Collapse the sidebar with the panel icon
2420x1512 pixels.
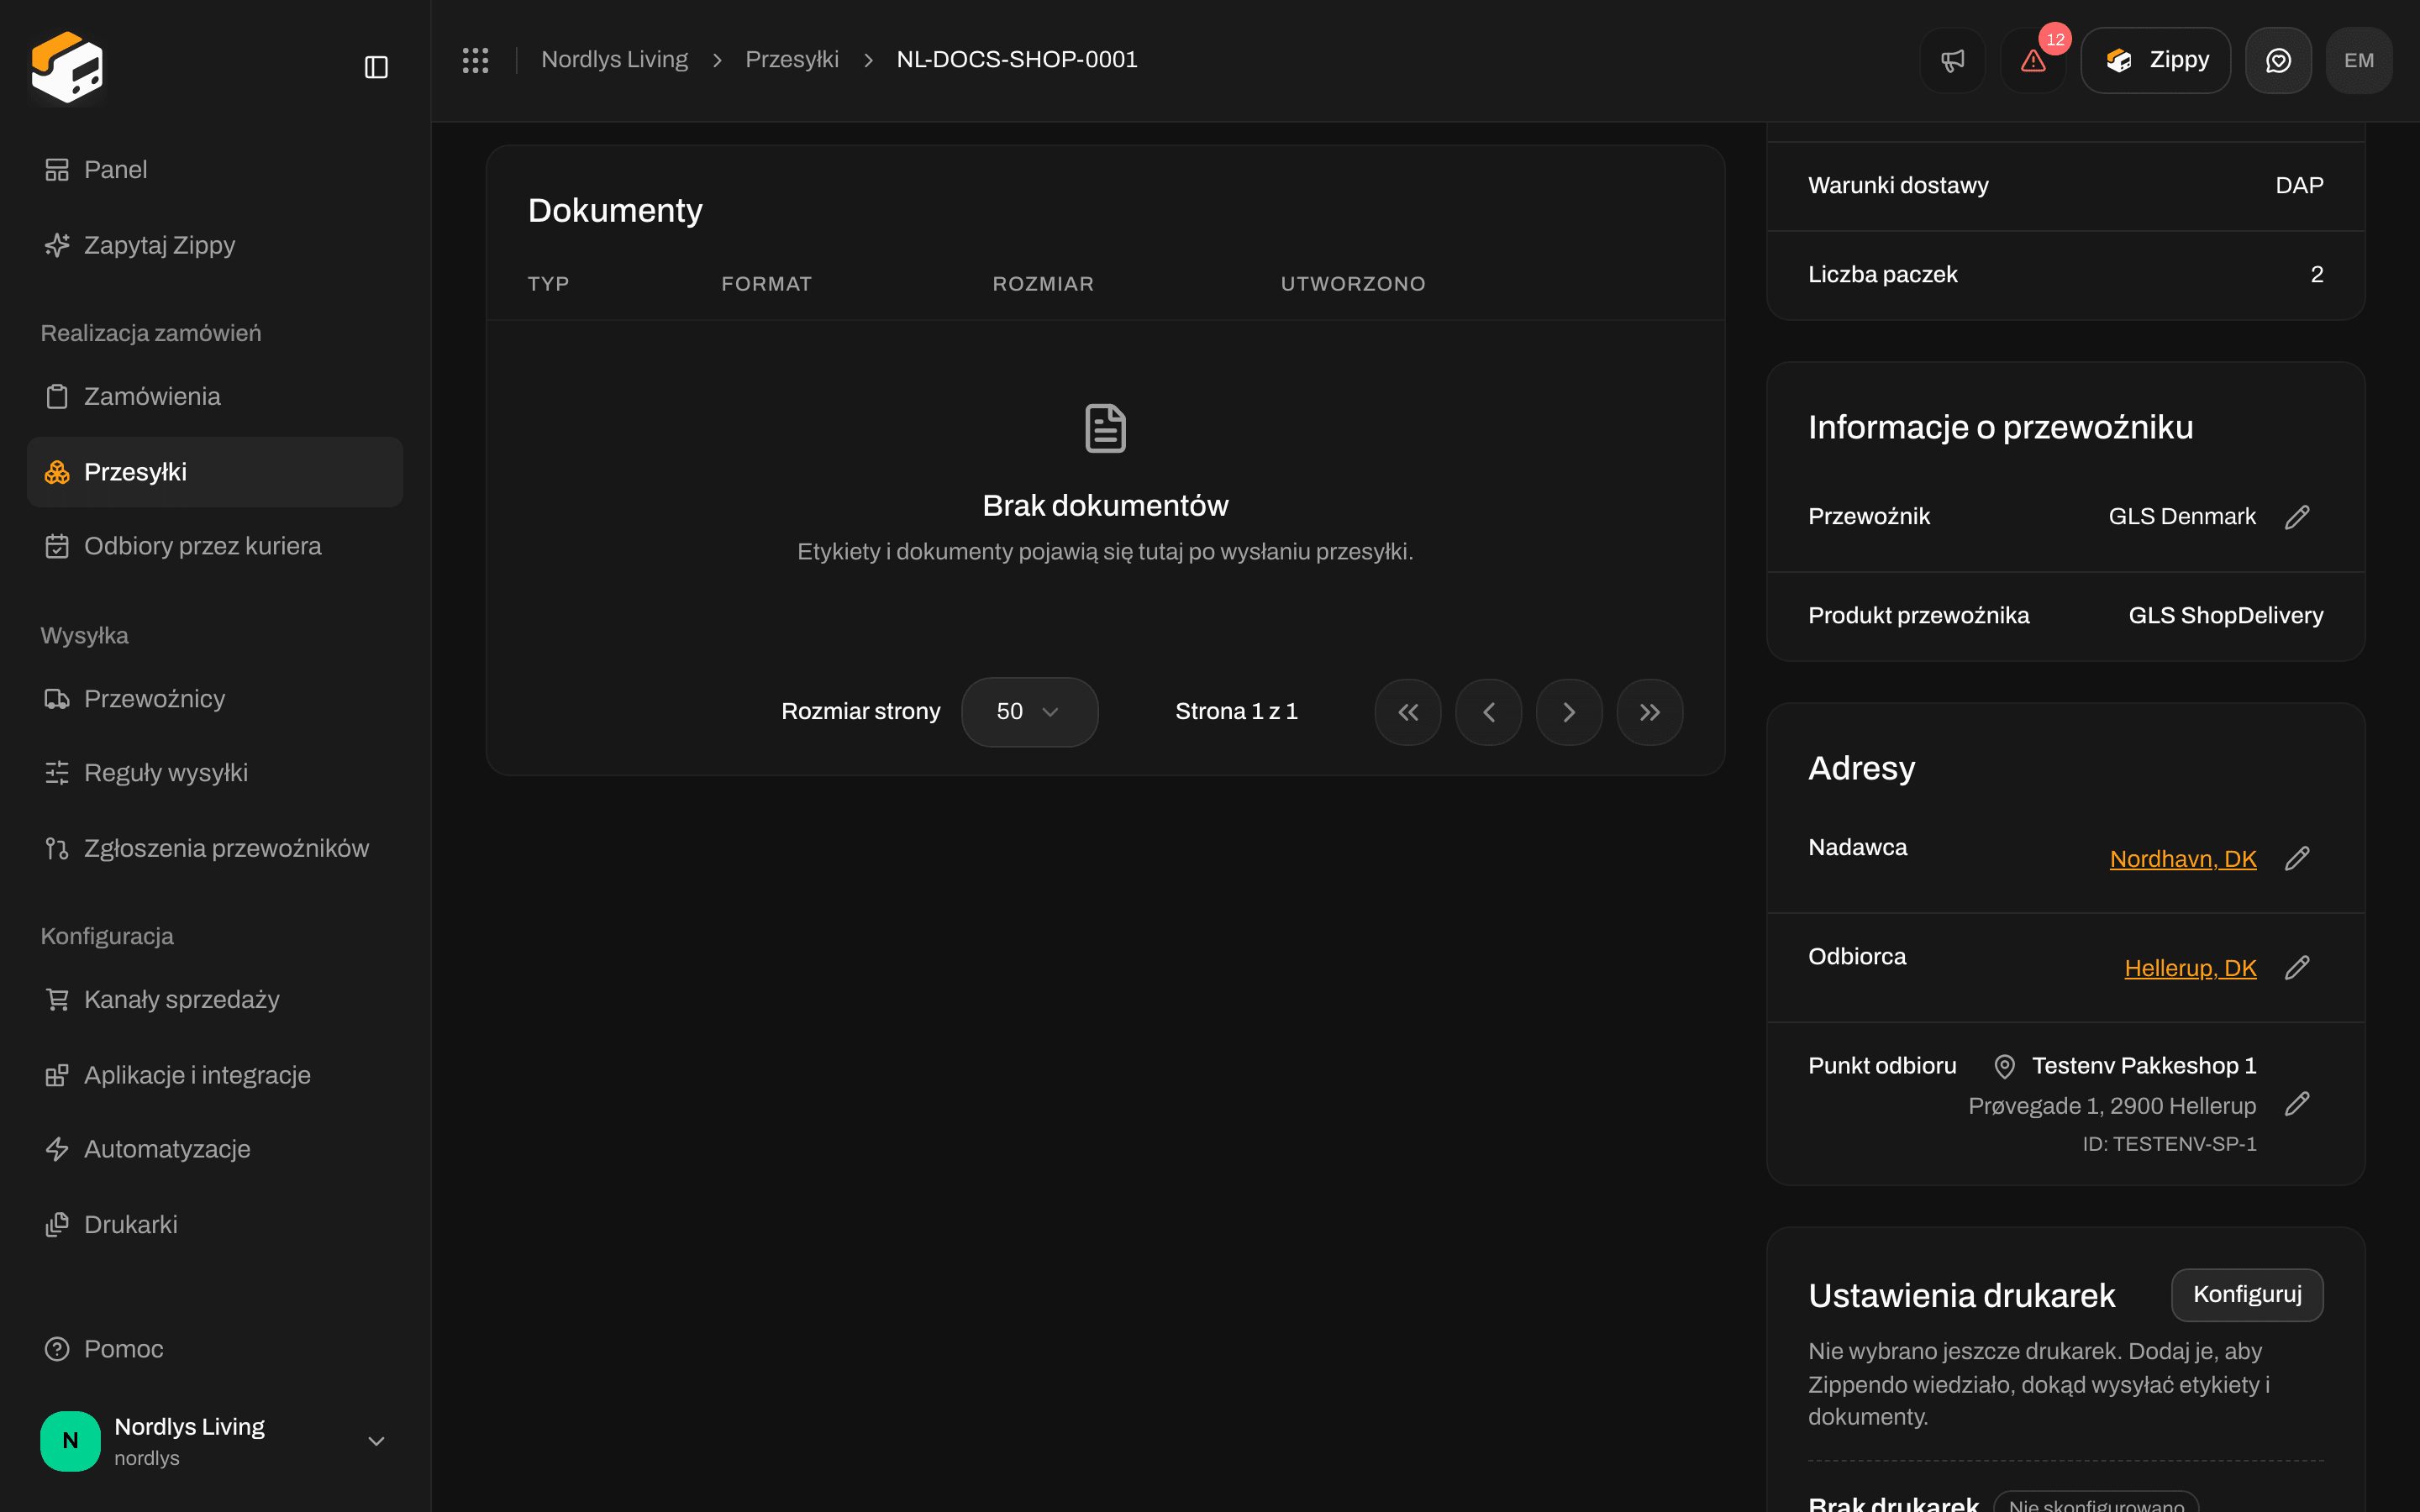tap(376, 67)
